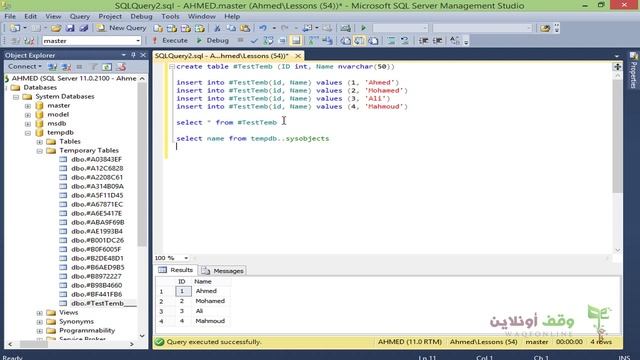Collapse the System Databases node

pyautogui.click(x=16, y=97)
